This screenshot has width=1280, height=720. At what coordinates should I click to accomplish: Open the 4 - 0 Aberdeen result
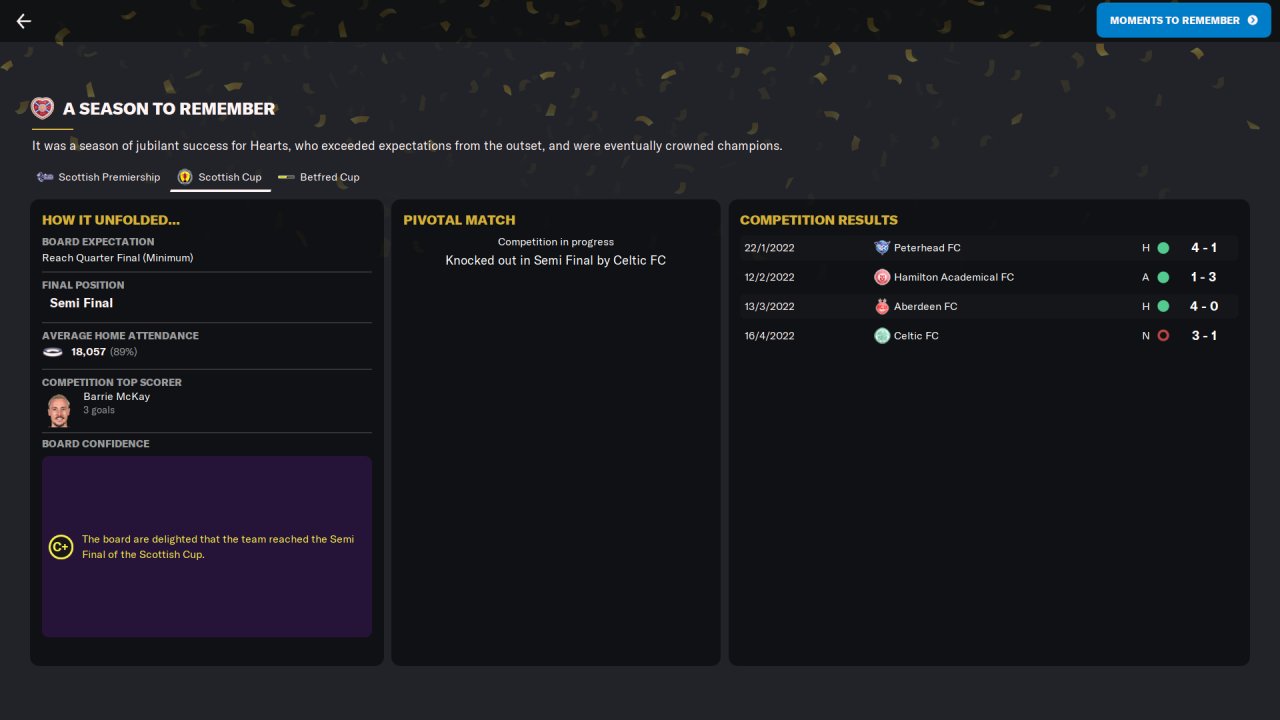point(1203,307)
